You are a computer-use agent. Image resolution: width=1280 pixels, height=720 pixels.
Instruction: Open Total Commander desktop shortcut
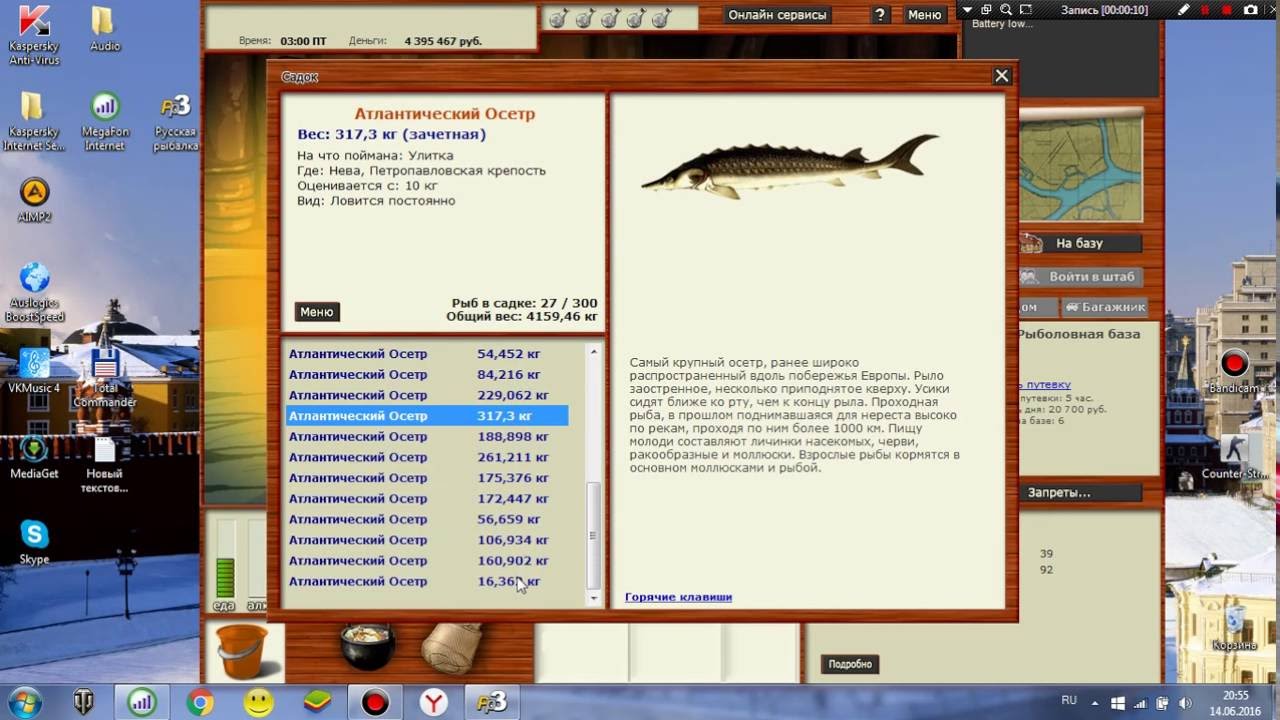(x=105, y=378)
